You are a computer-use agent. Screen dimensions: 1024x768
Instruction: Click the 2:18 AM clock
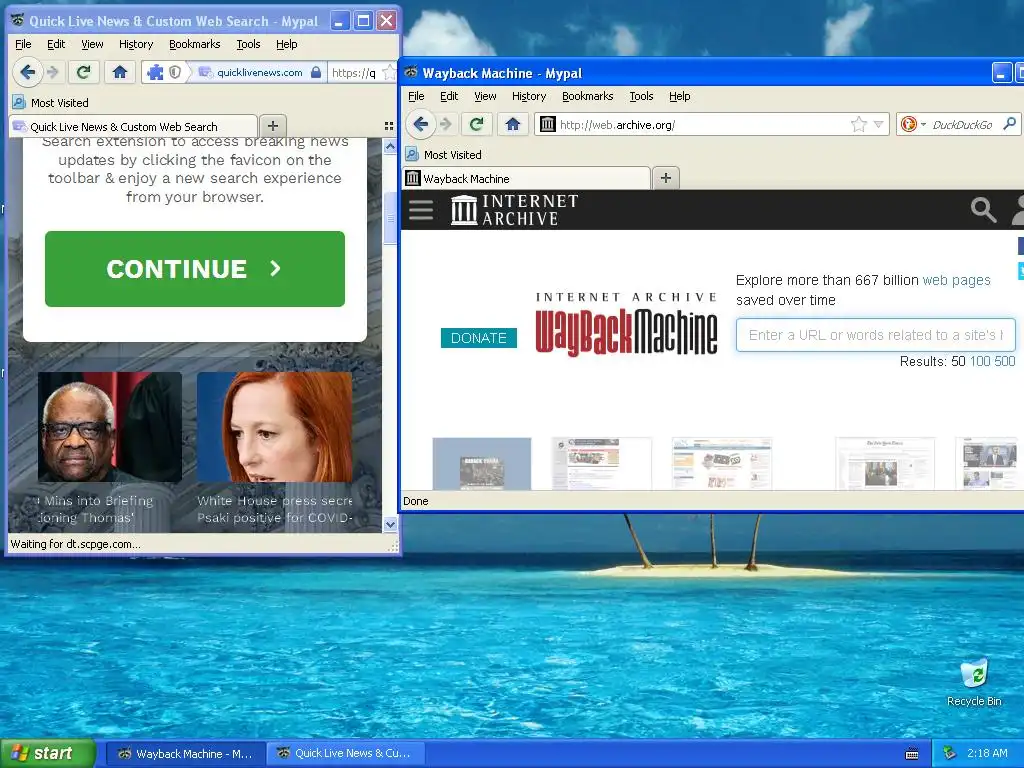click(987, 753)
